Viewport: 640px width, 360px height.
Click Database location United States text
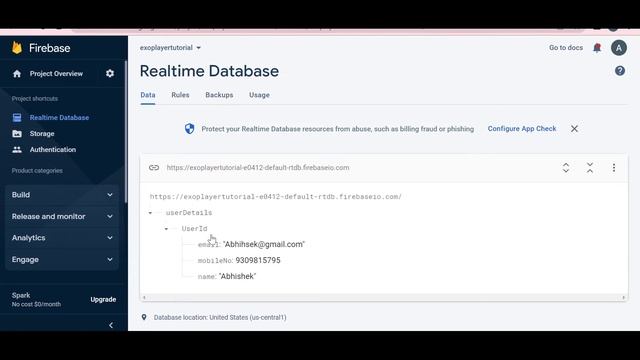220,317
